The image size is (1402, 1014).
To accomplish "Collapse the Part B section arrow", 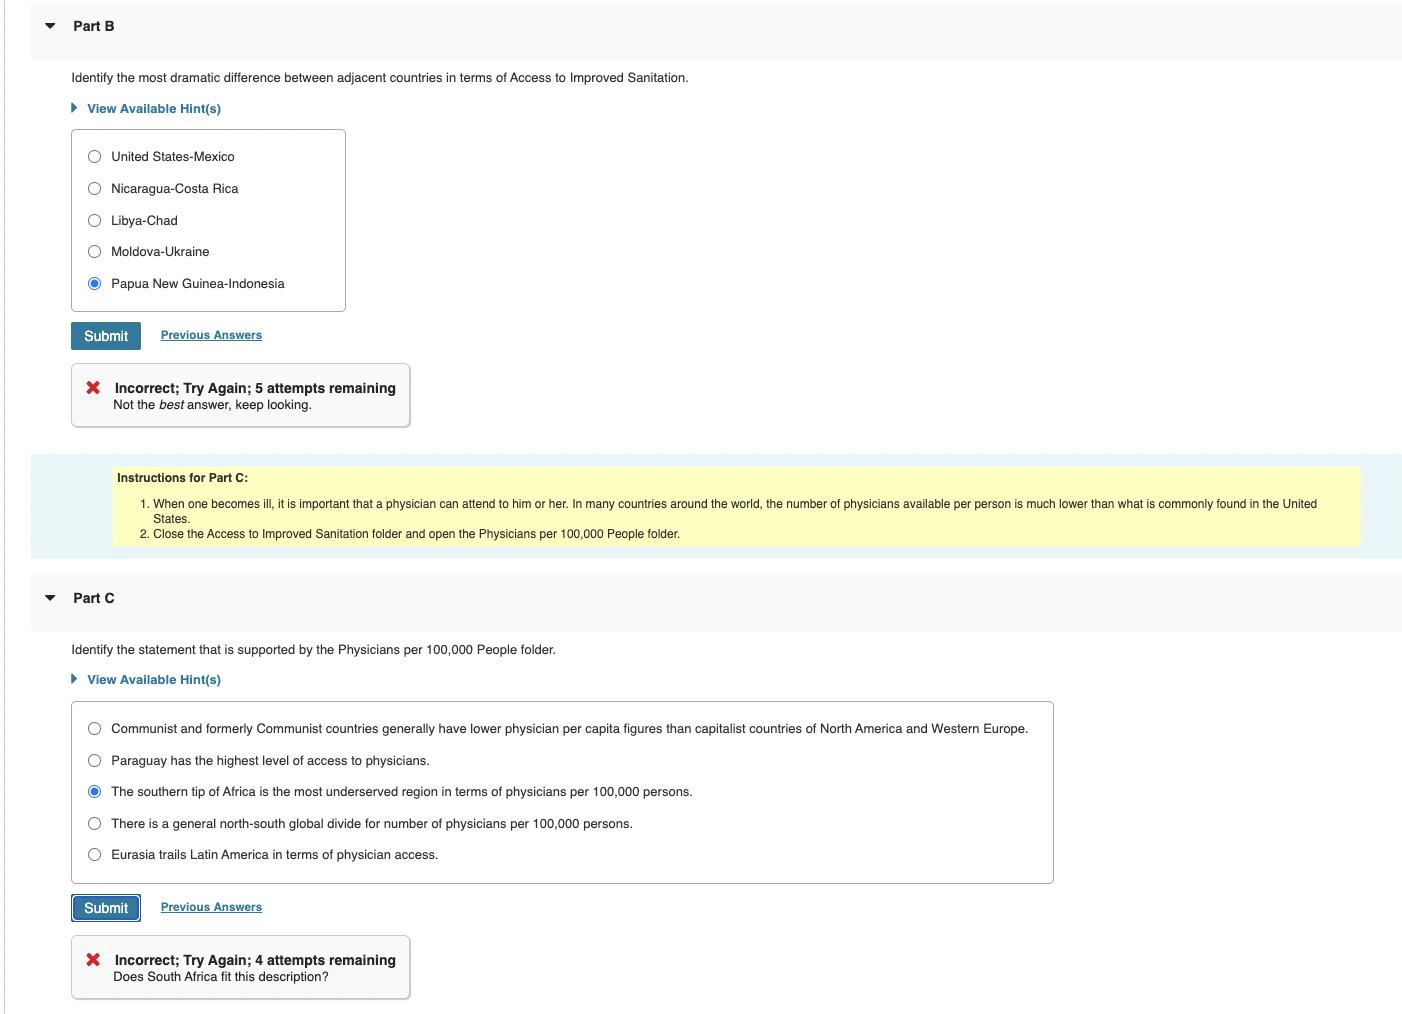I will [50, 26].
